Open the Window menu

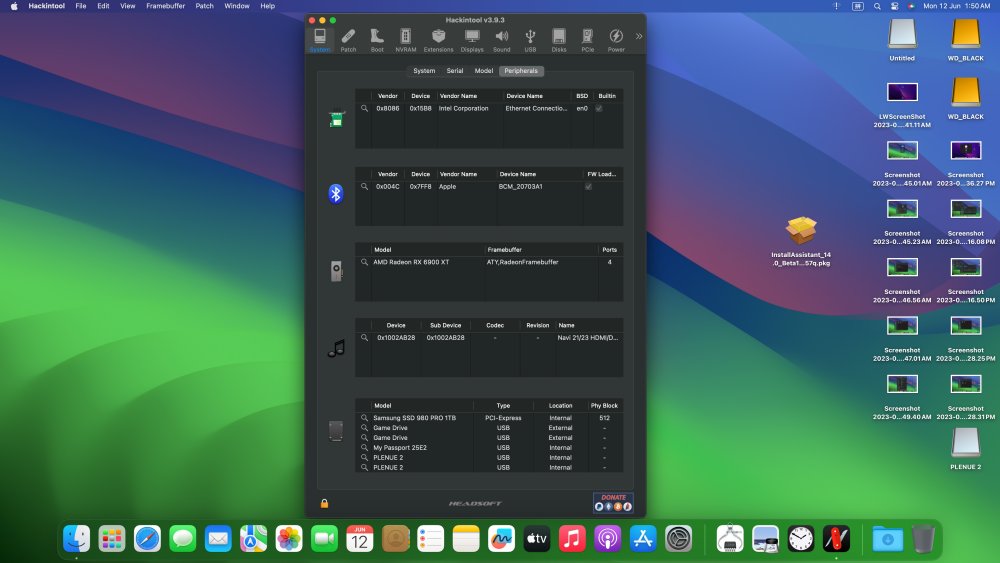237,6
